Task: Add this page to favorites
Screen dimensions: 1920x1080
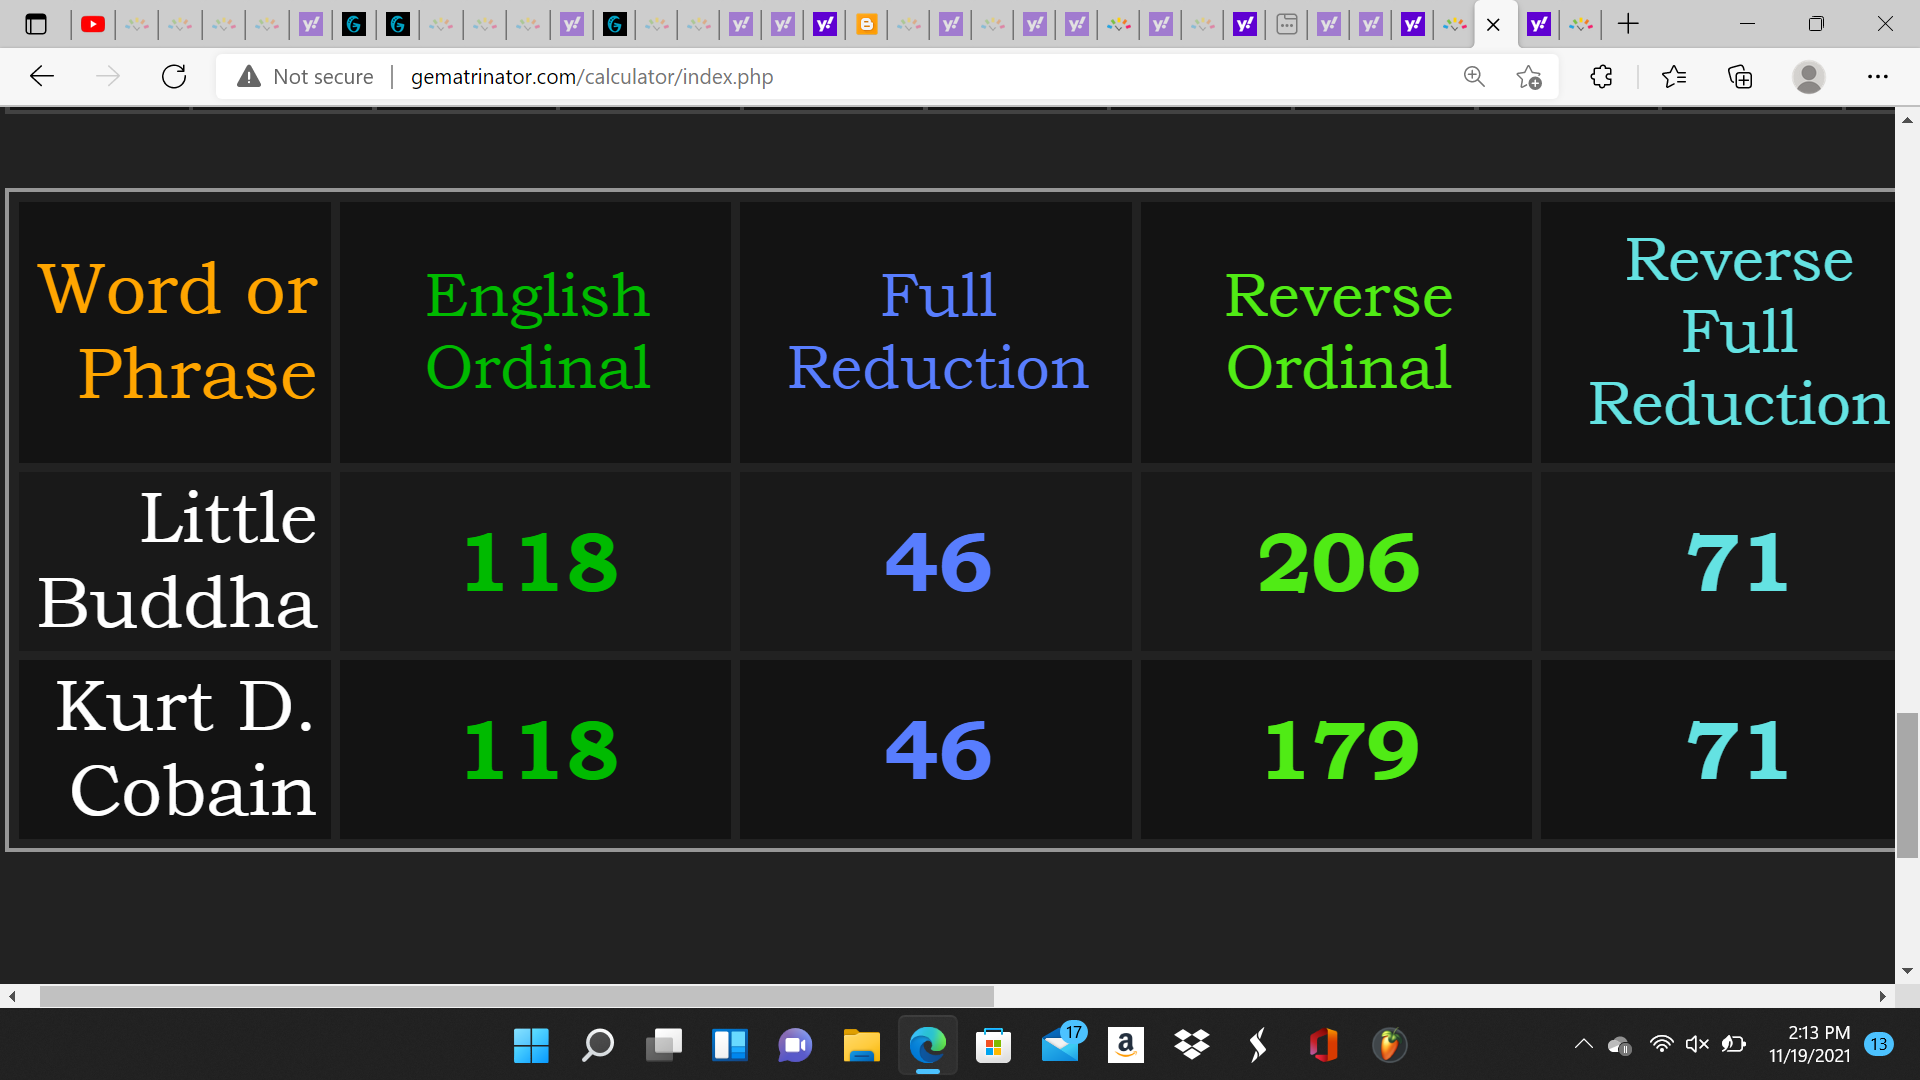Action: coord(1528,76)
